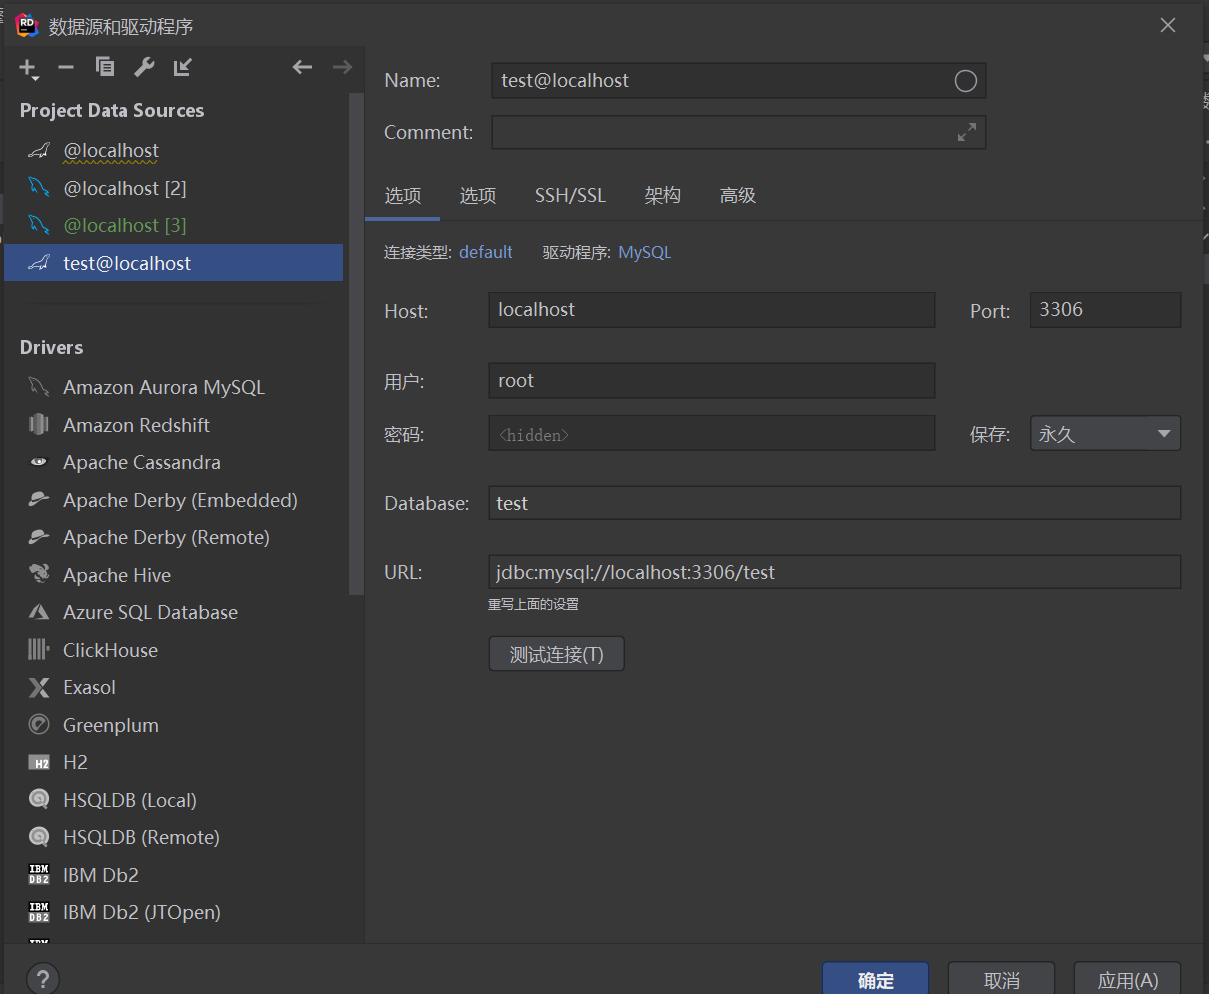Remove selected data source with minus icon

tap(66, 67)
